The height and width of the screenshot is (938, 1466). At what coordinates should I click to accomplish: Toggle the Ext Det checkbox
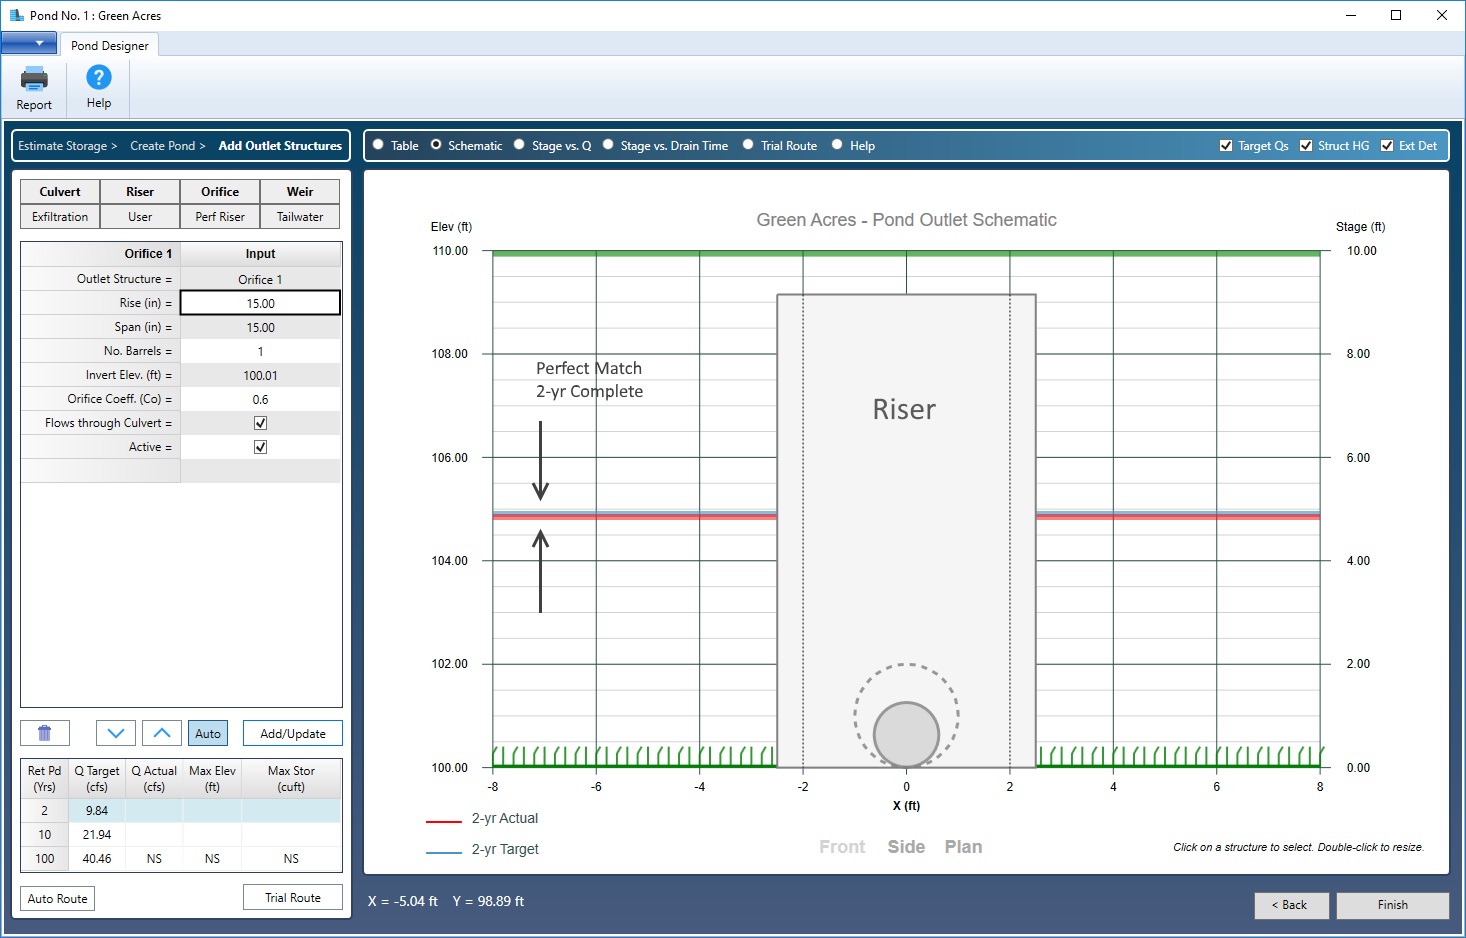pyautogui.click(x=1387, y=146)
